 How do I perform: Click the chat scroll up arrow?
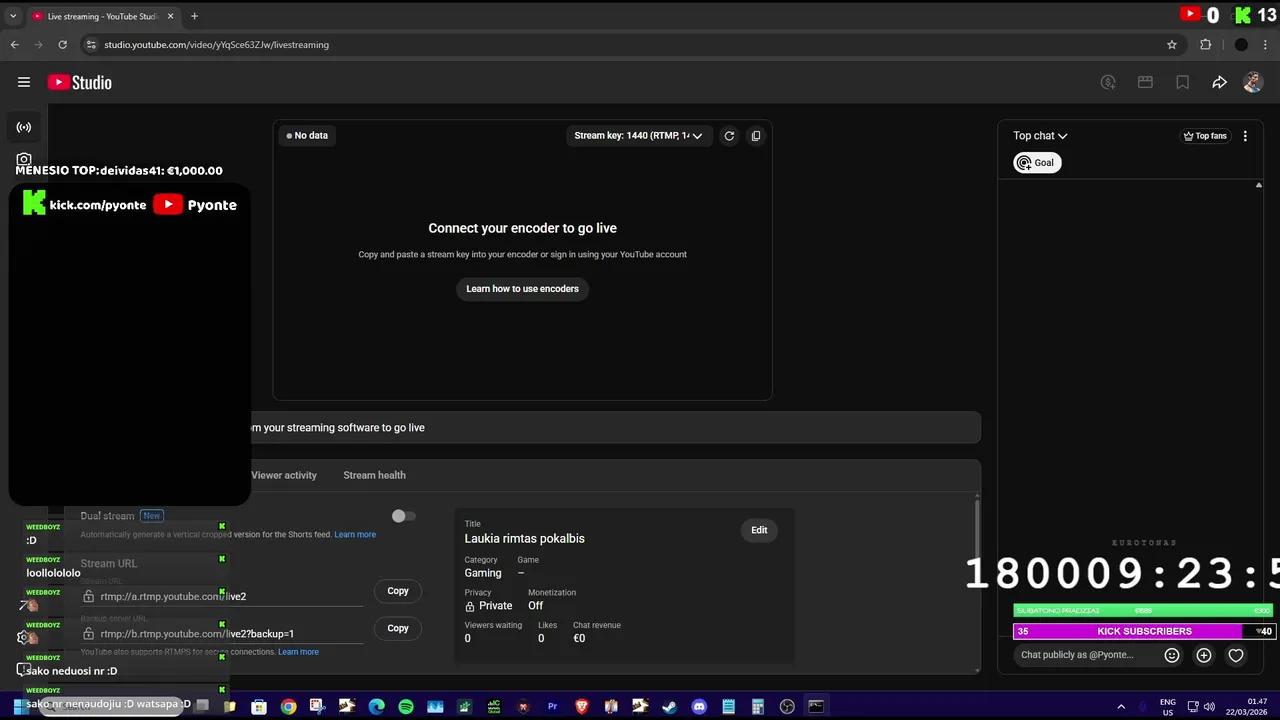[x=1259, y=186]
